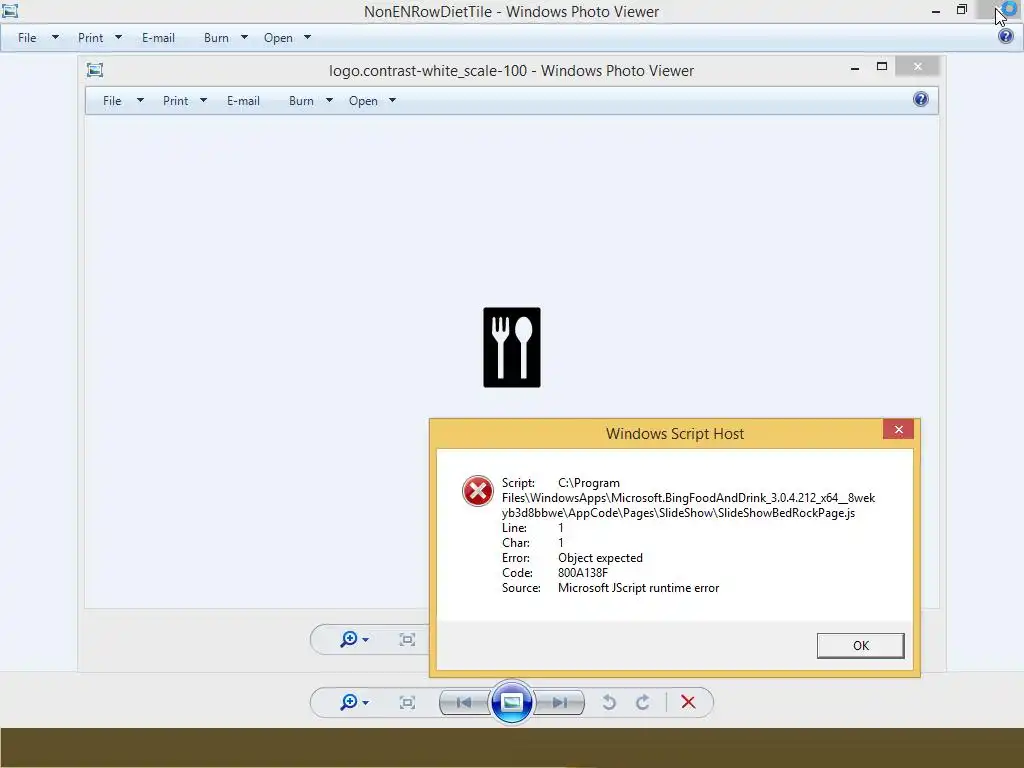Go to previous photo
The width and height of the screenshot is (1024, 768).
point(464,703)
